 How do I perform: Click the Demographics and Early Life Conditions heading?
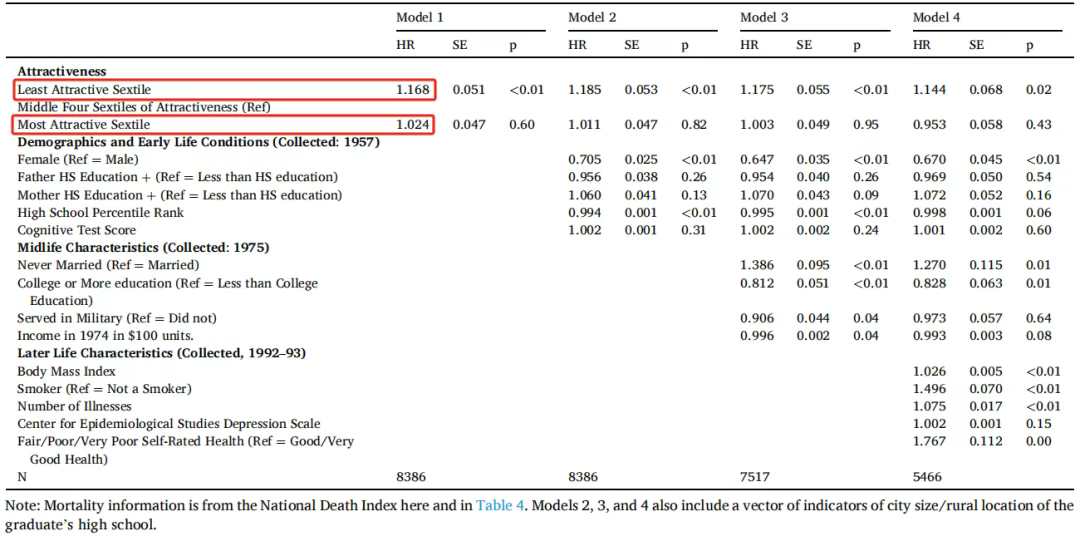[x=199, y=143]
